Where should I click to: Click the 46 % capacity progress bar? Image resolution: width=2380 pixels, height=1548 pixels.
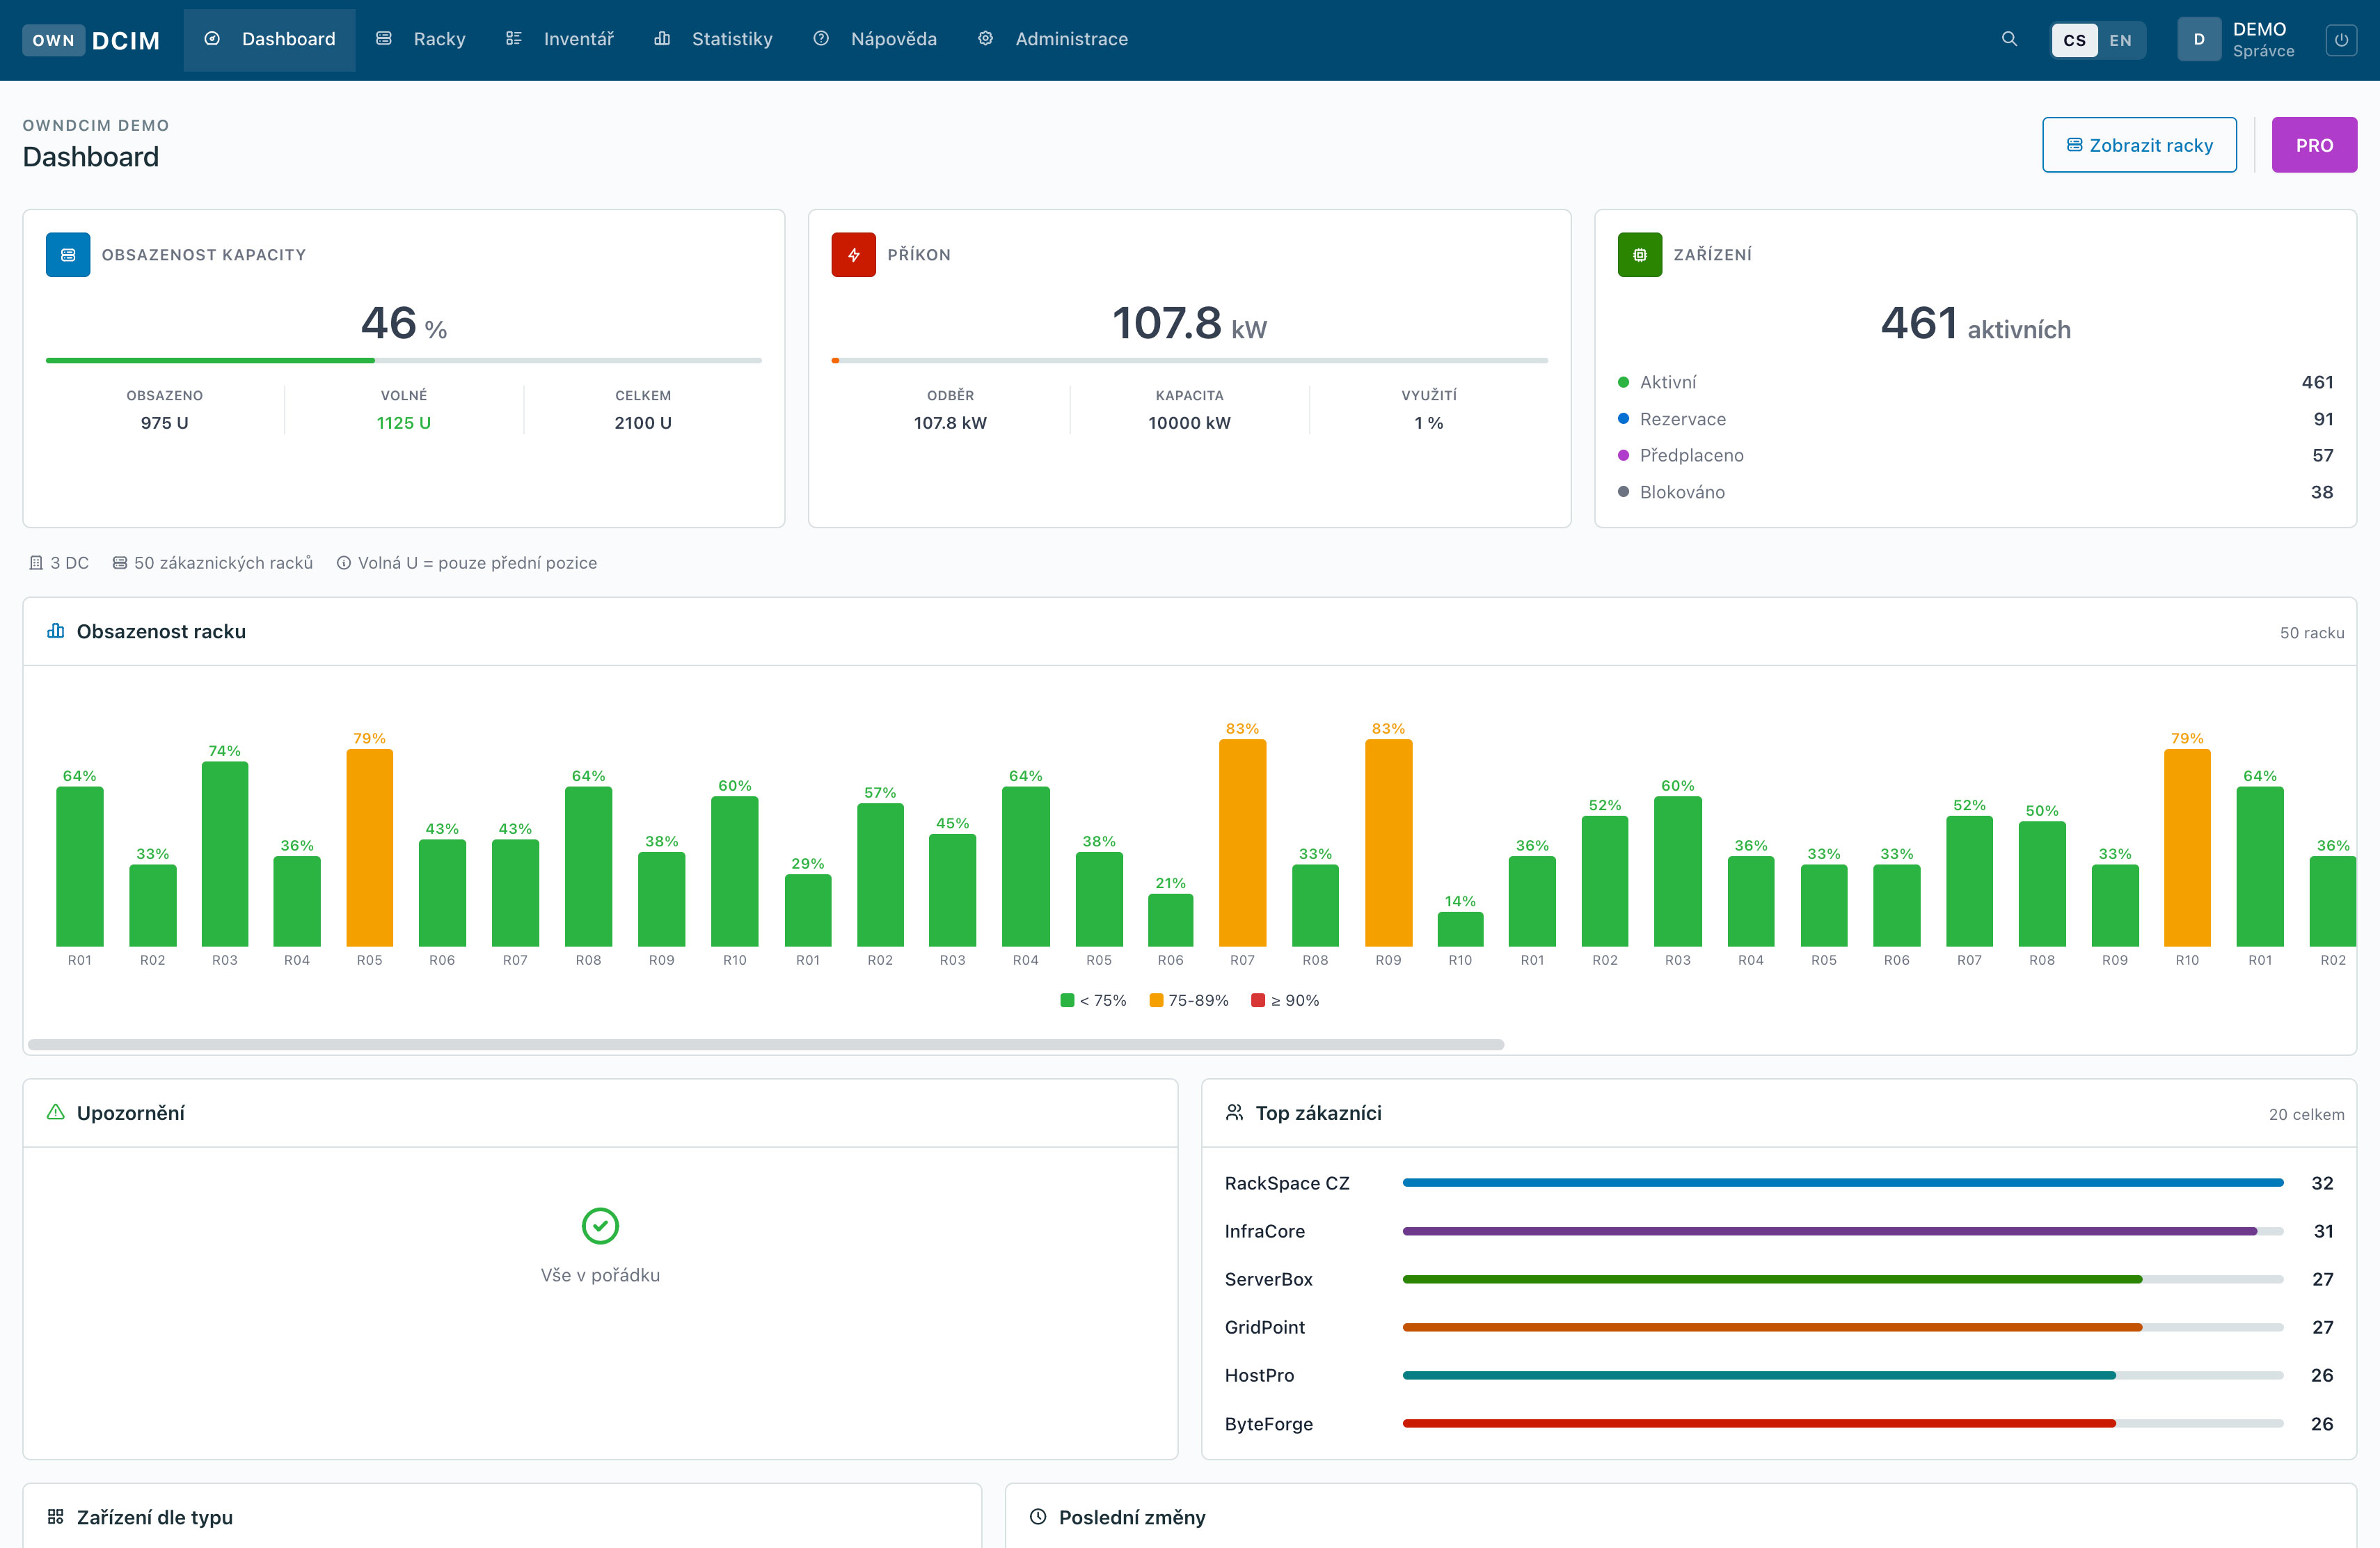tap(404, 360)
